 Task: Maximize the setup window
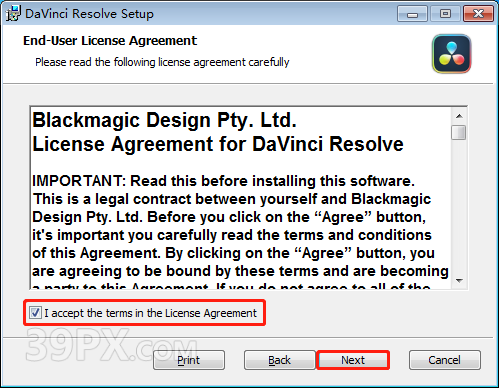click(445, 14)
